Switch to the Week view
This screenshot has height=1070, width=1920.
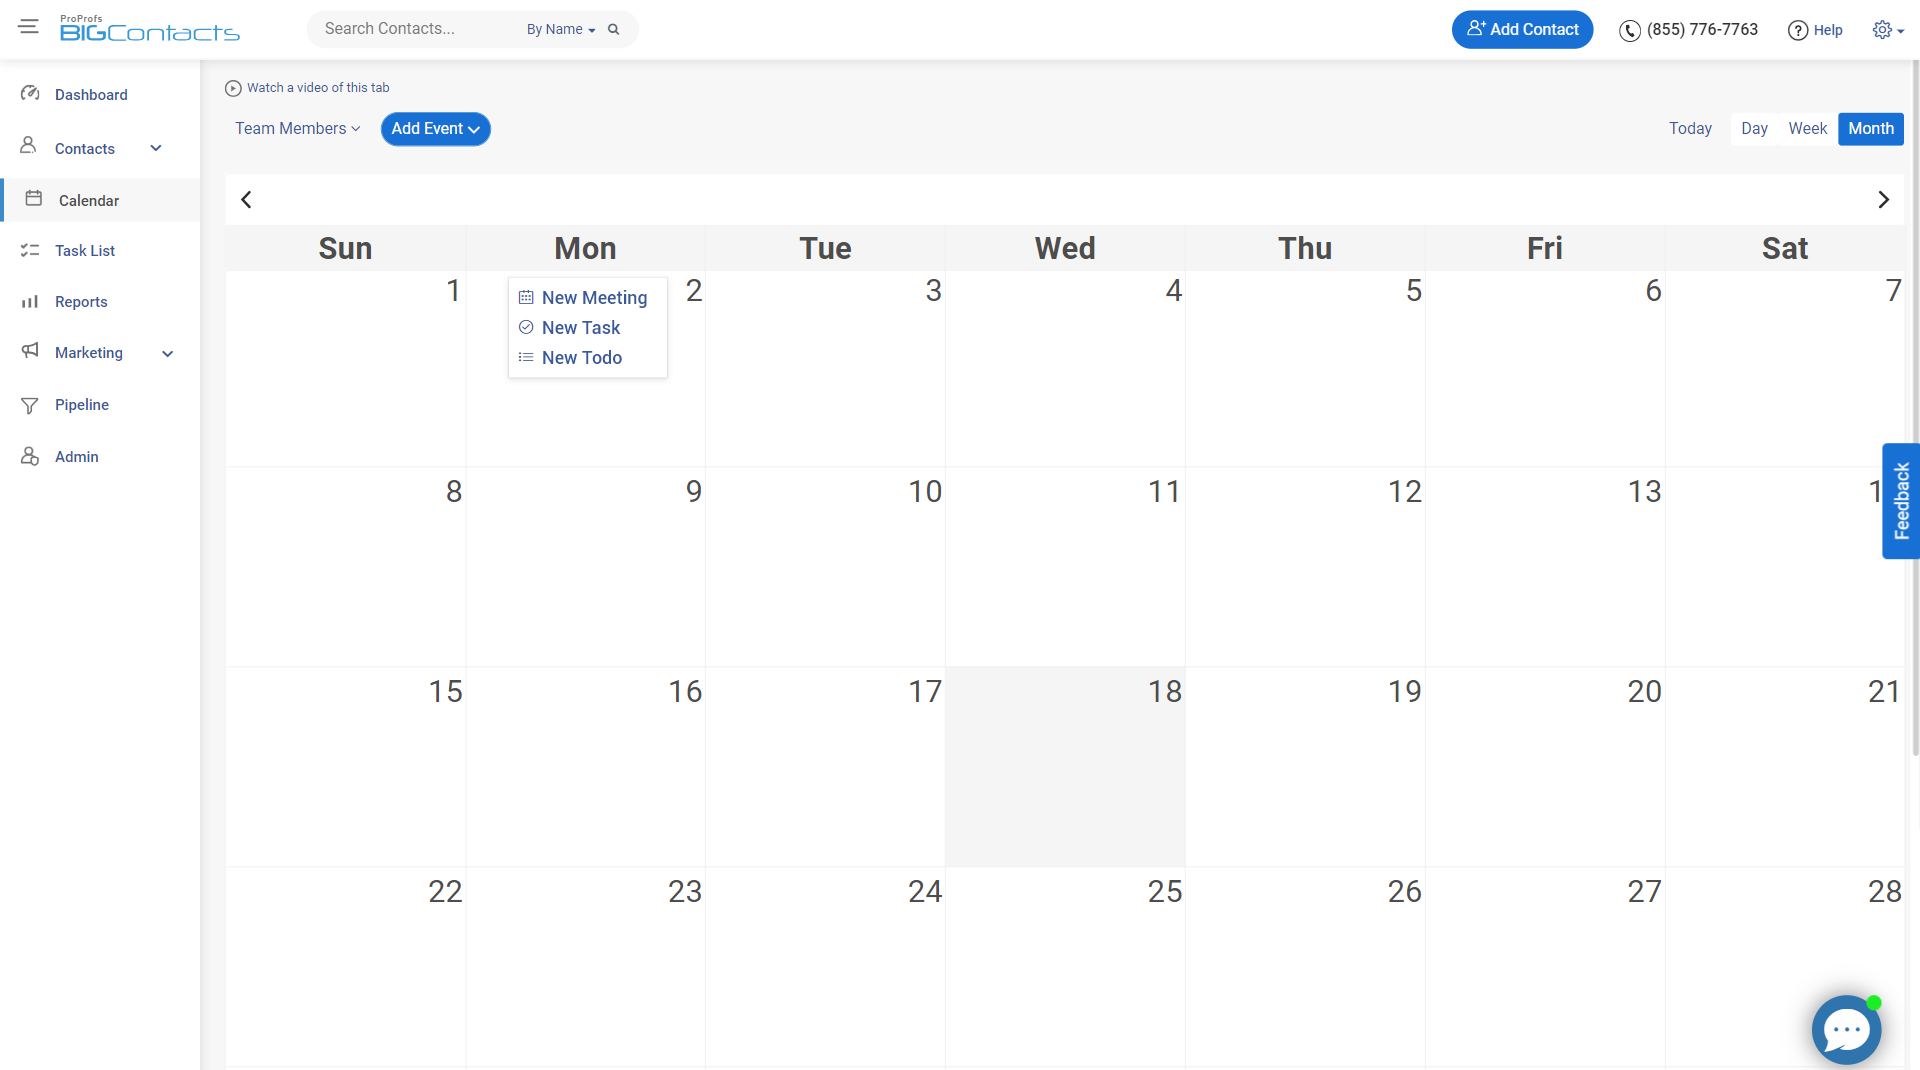click(x=1807, y=129)
